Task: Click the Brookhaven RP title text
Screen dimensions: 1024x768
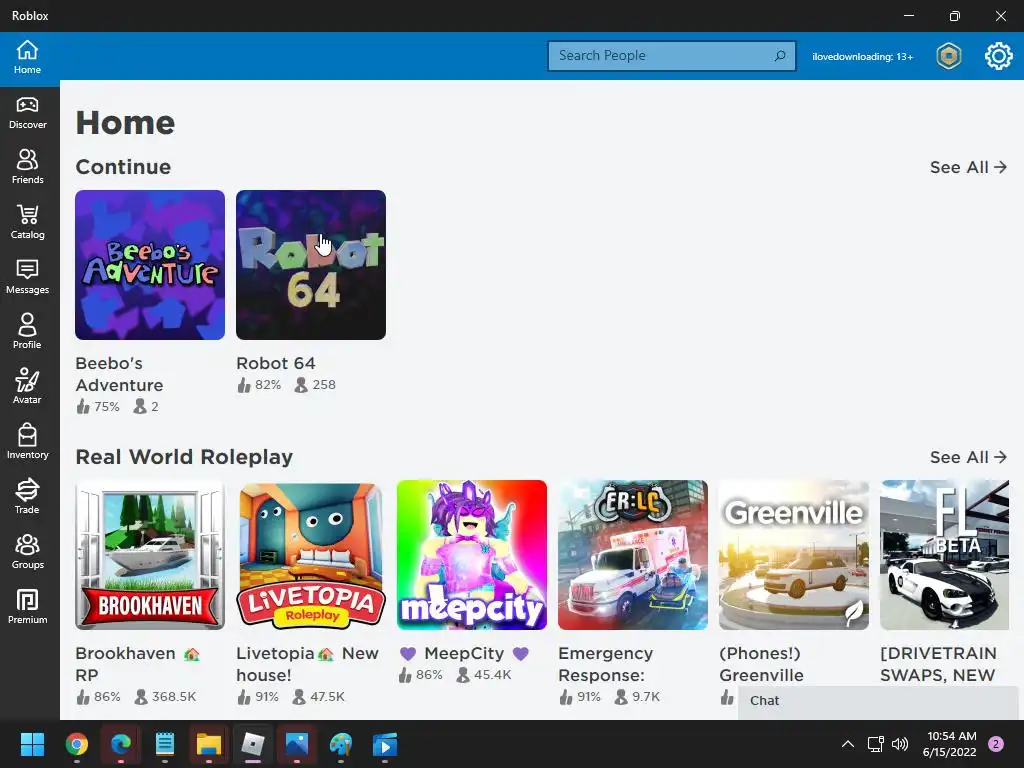Action: pyautogui.click(x=138, y=664)
